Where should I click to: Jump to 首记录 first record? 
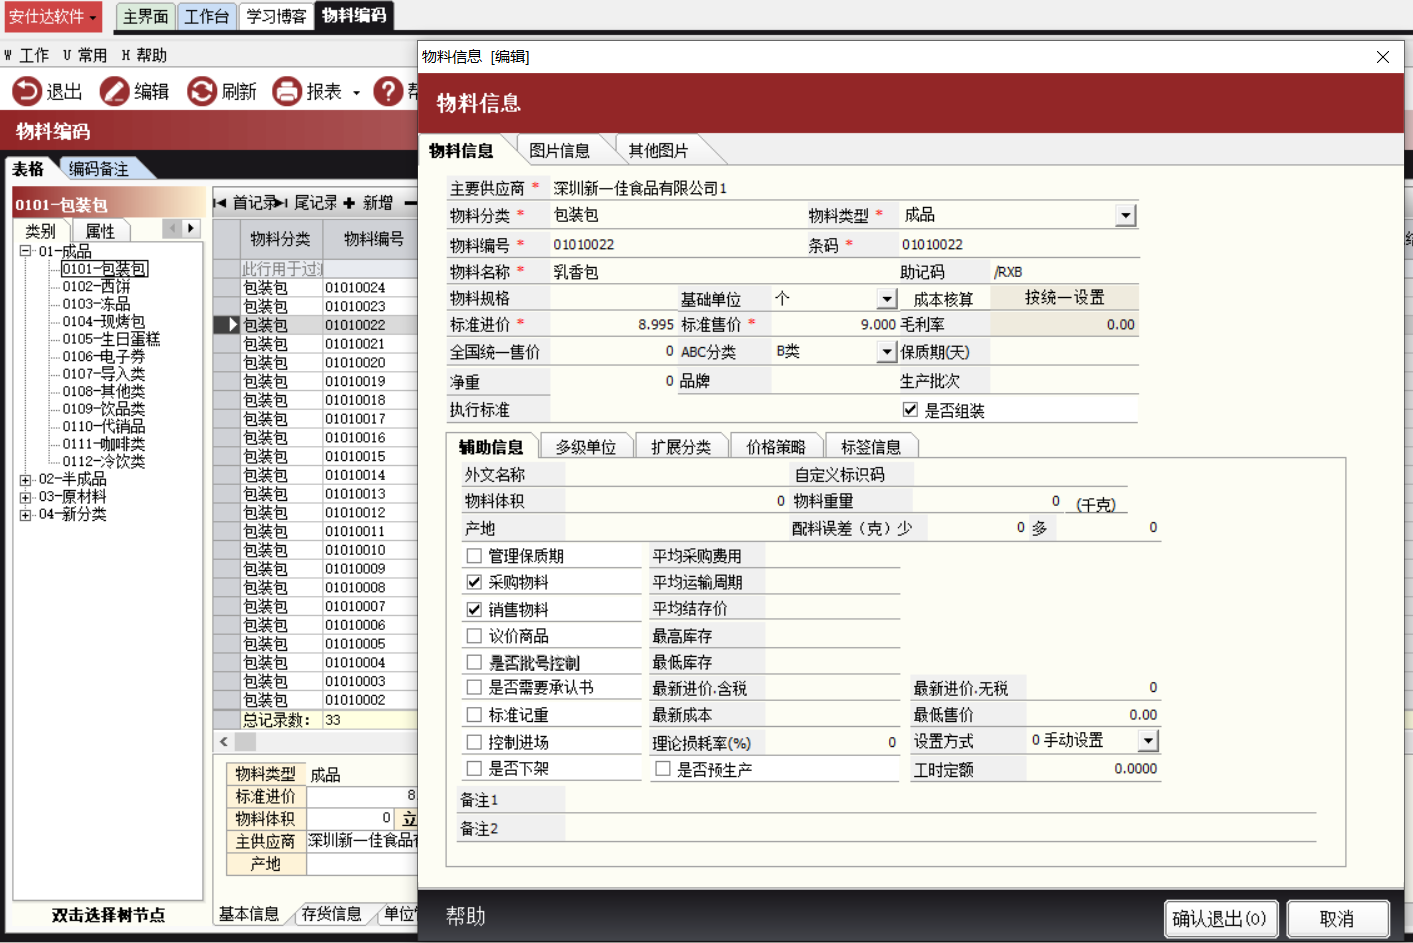(x=221, y=203)
